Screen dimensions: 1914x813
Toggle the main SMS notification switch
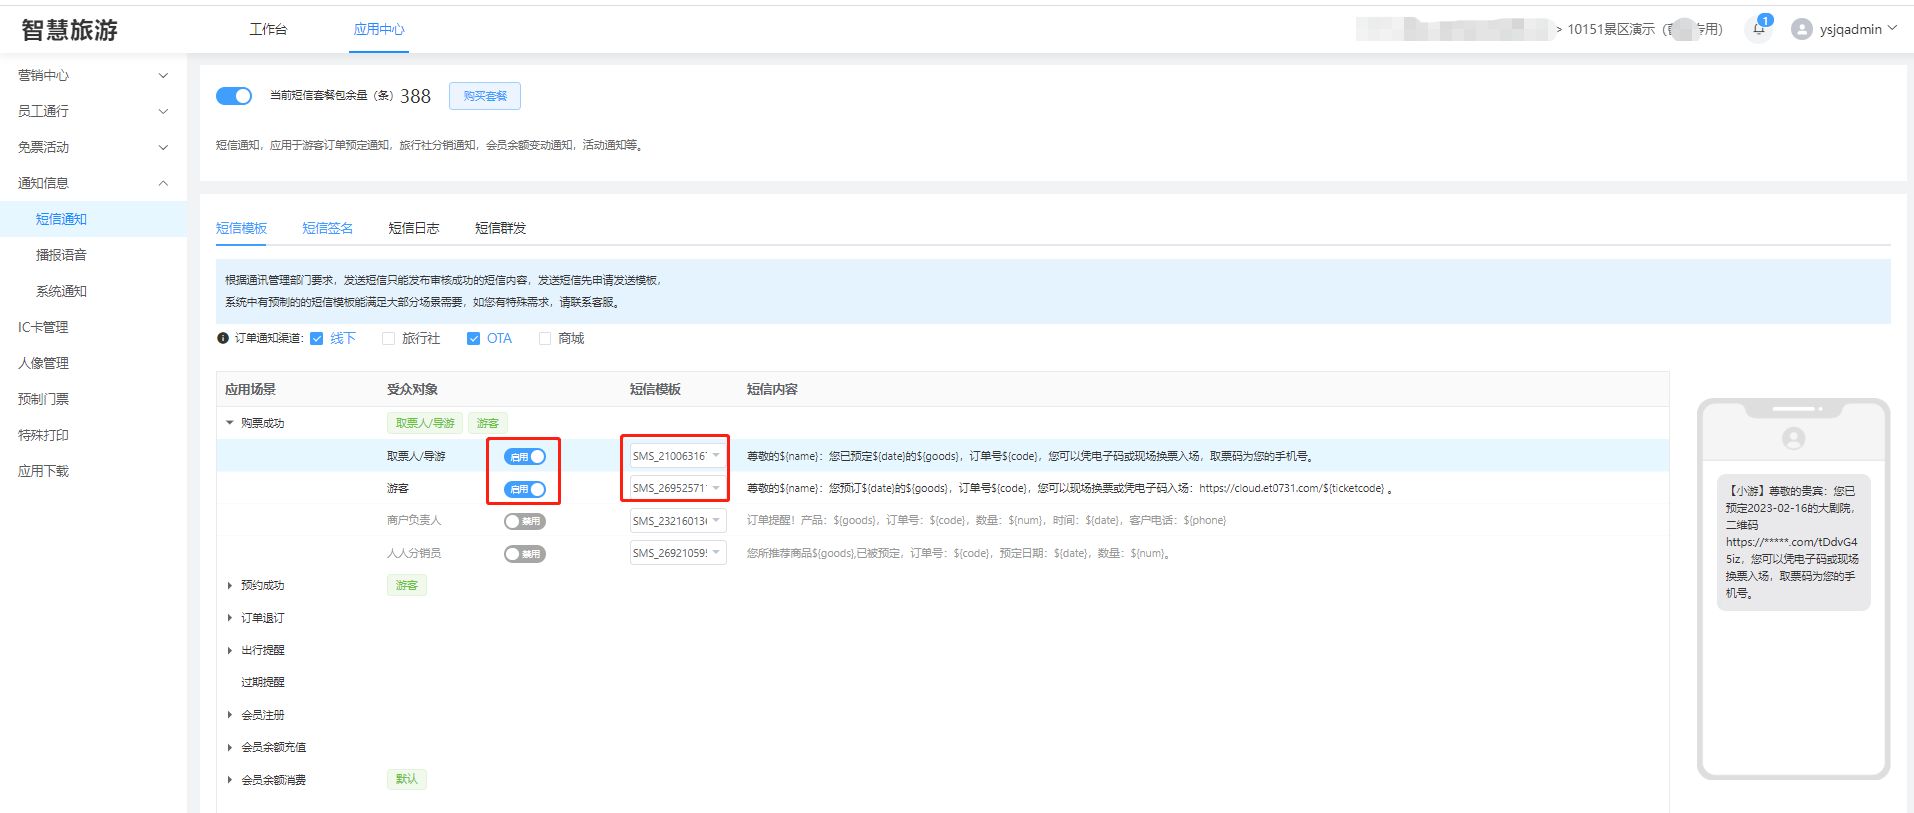coord(234,96)
